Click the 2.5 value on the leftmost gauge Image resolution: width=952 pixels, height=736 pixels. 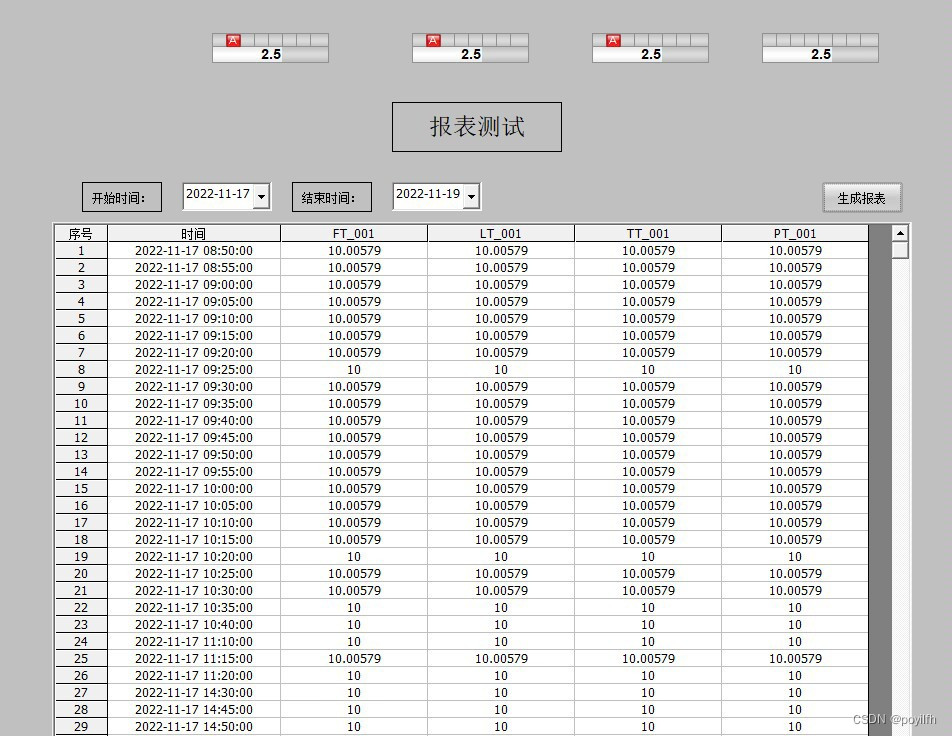271,54
